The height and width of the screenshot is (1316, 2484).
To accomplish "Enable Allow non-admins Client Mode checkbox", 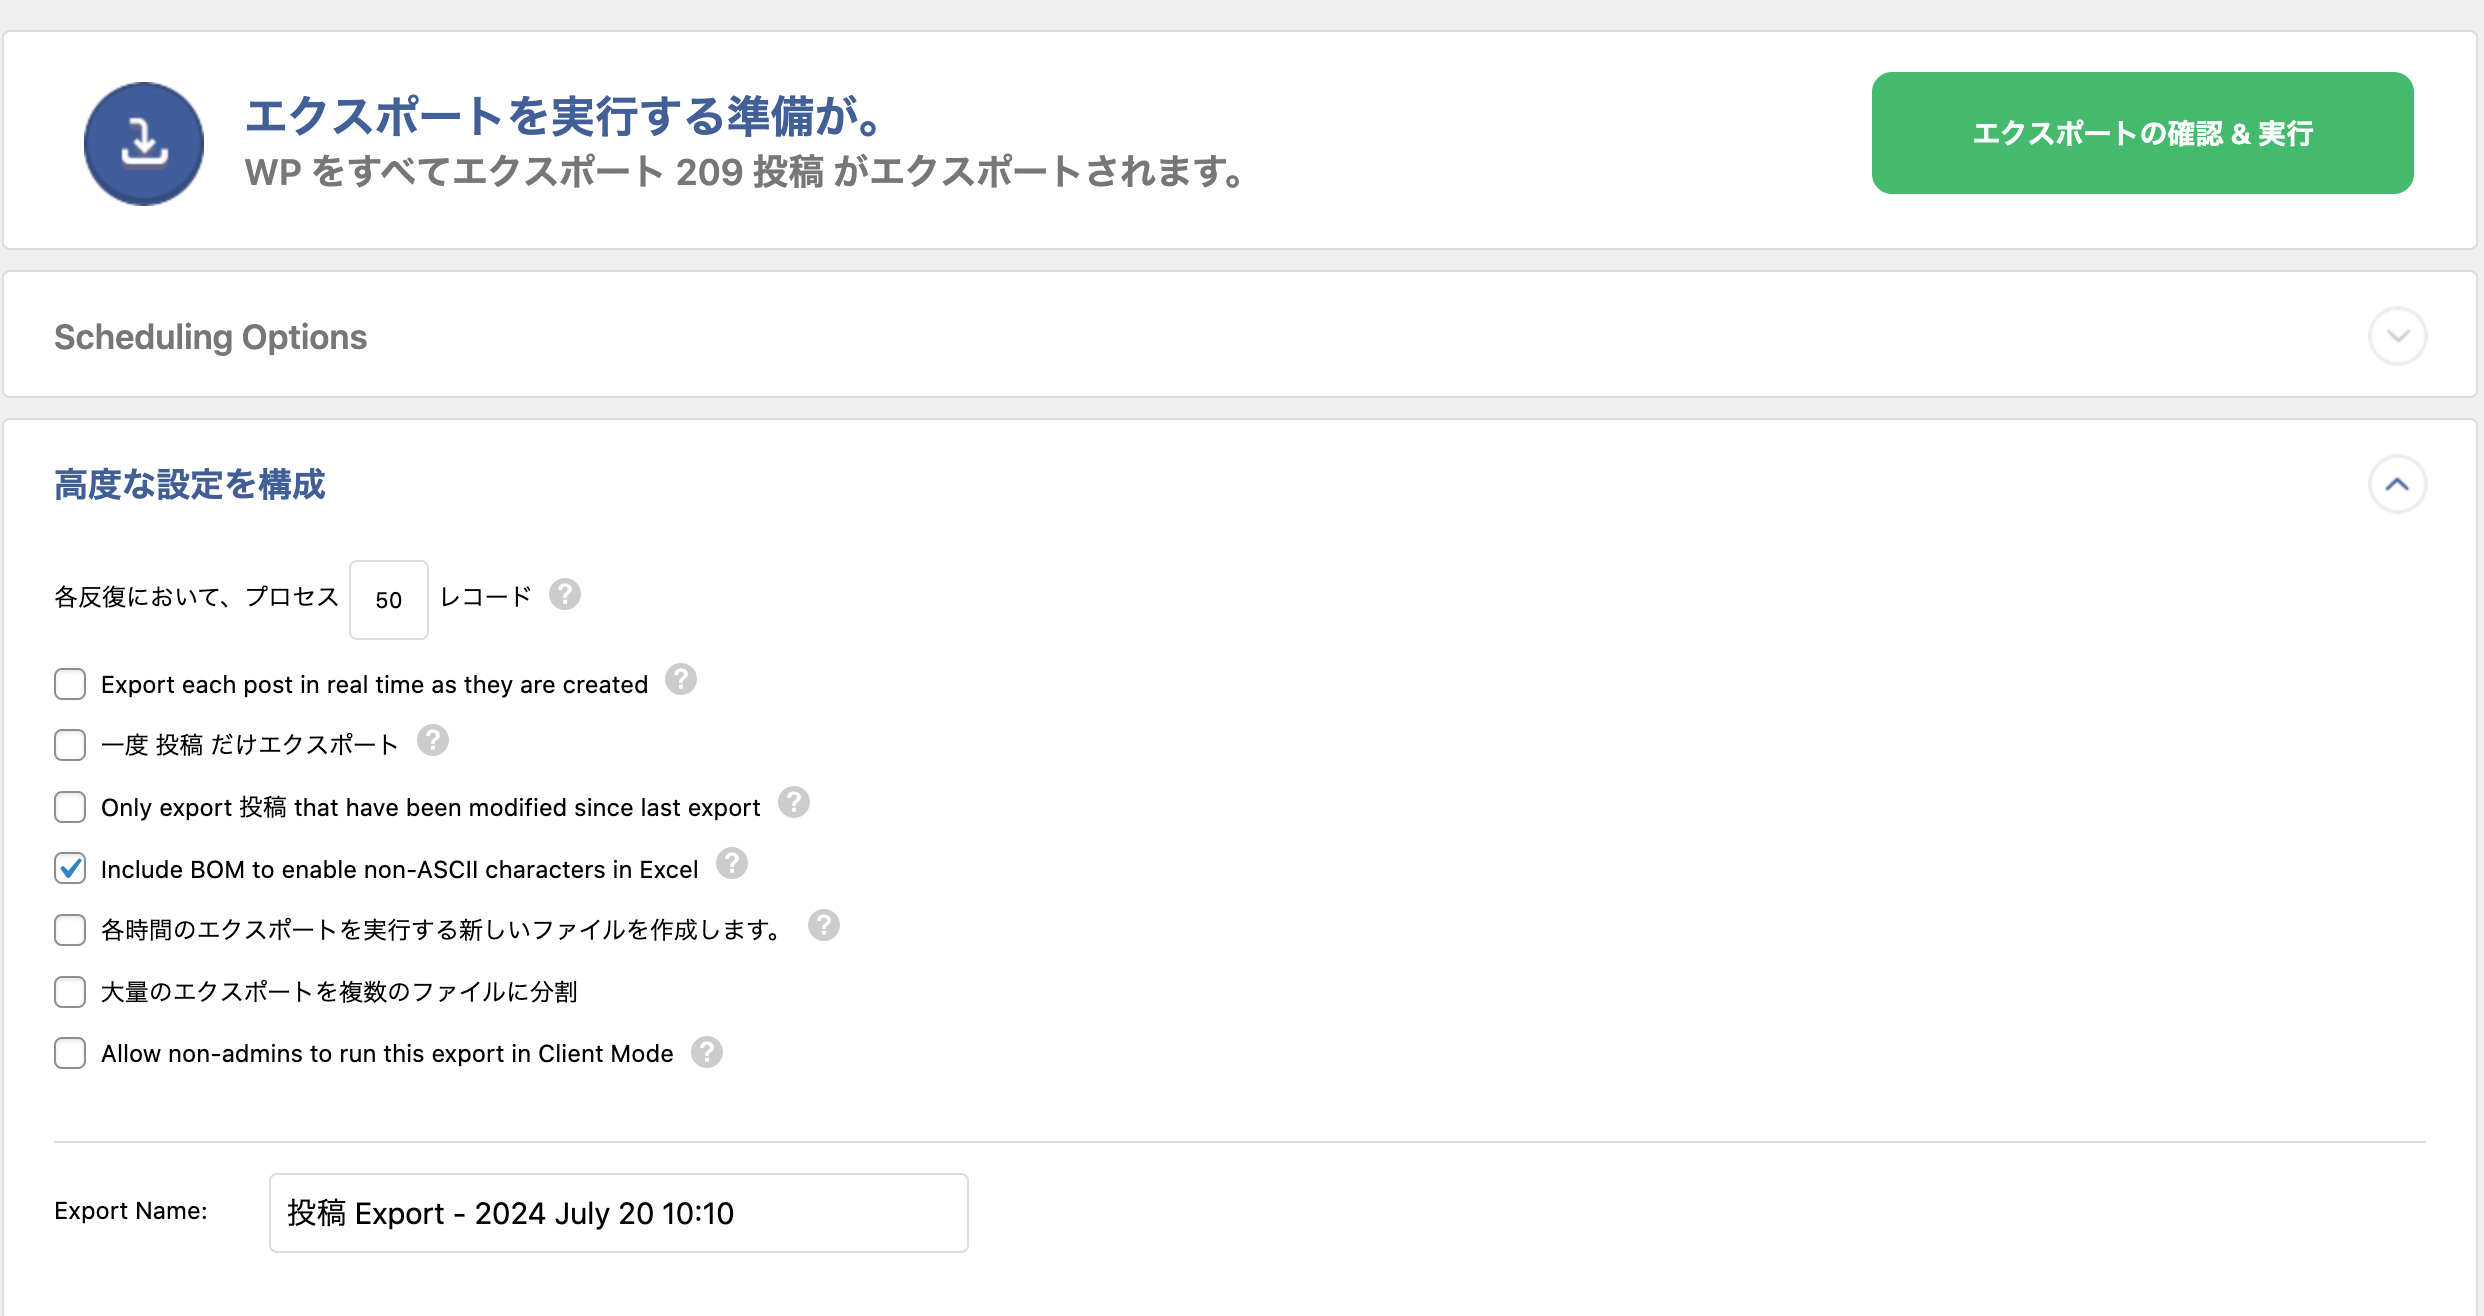I will click(70, 1053).
